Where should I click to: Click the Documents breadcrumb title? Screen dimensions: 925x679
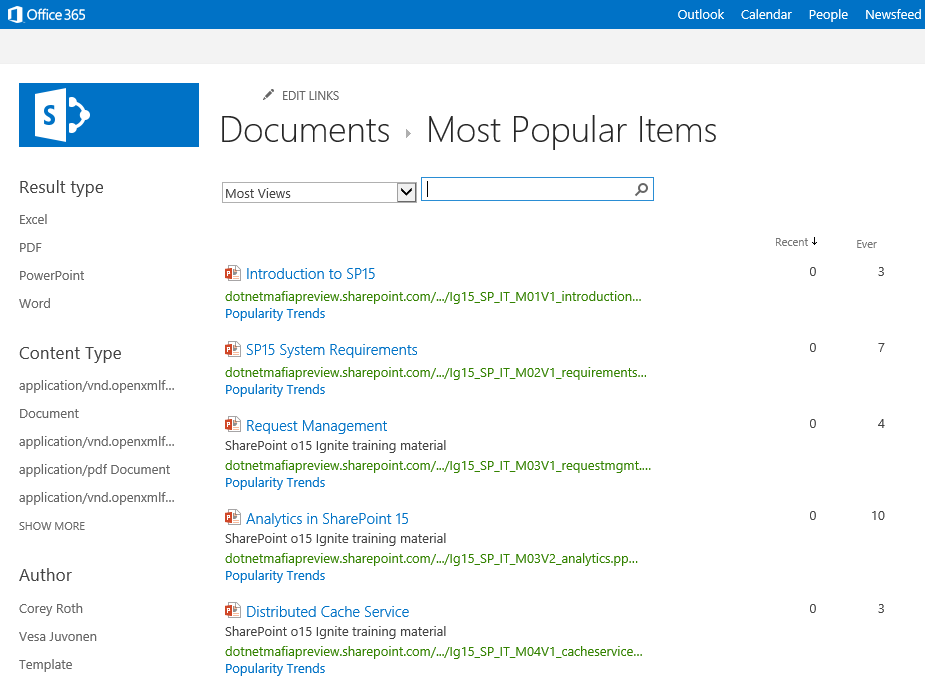tap(305, 130)
